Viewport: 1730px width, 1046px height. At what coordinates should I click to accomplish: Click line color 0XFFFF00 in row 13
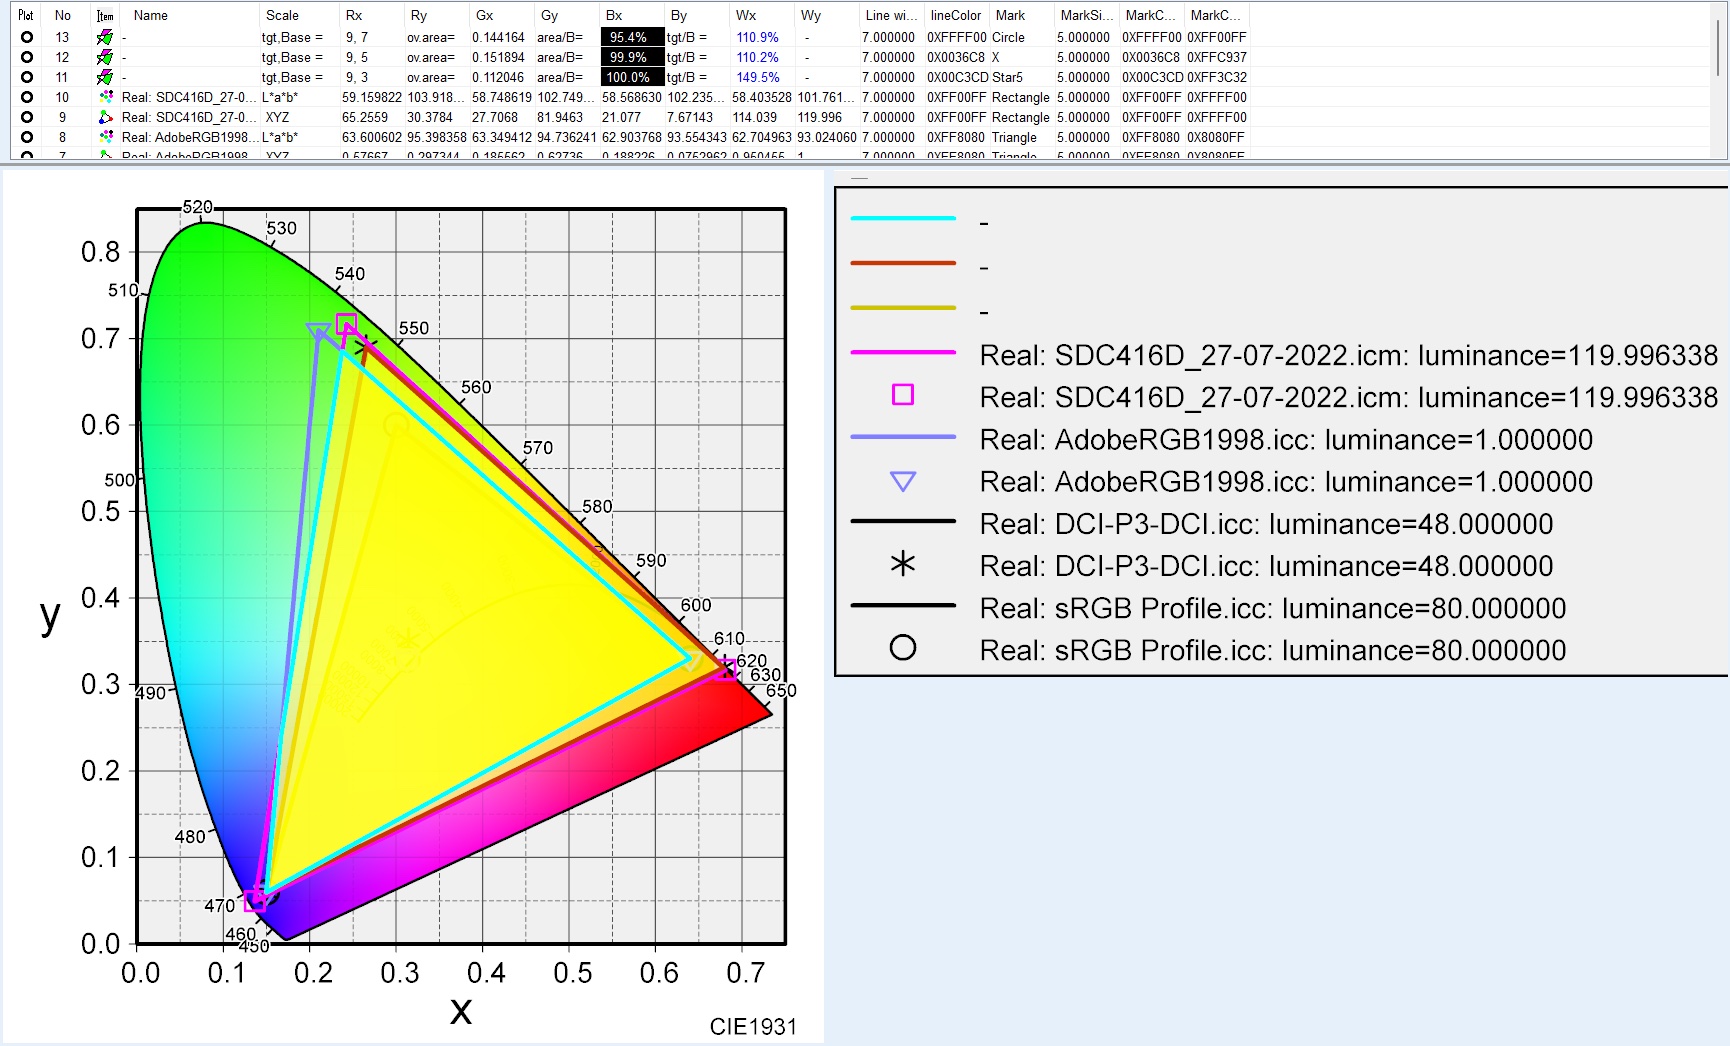click(x=957, y=37)
